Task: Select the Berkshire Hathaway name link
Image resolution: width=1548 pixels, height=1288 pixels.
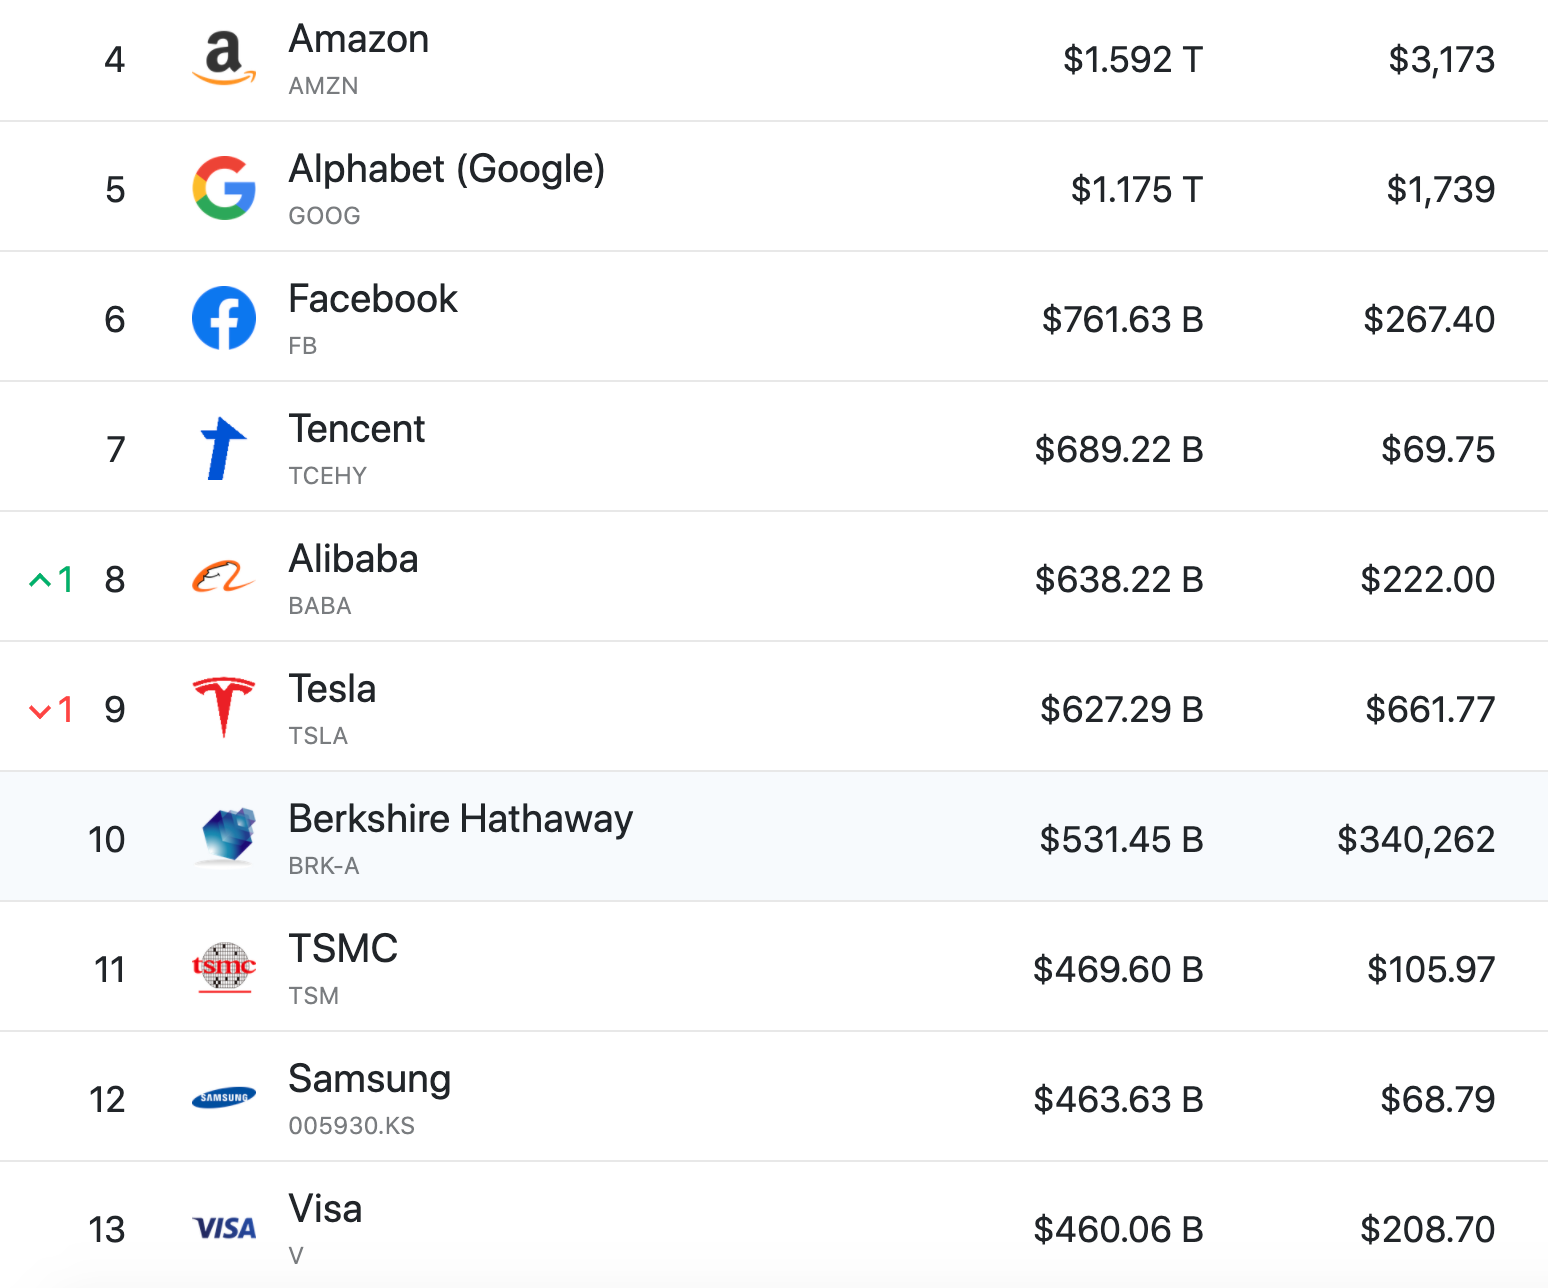Action: point(460,819)
